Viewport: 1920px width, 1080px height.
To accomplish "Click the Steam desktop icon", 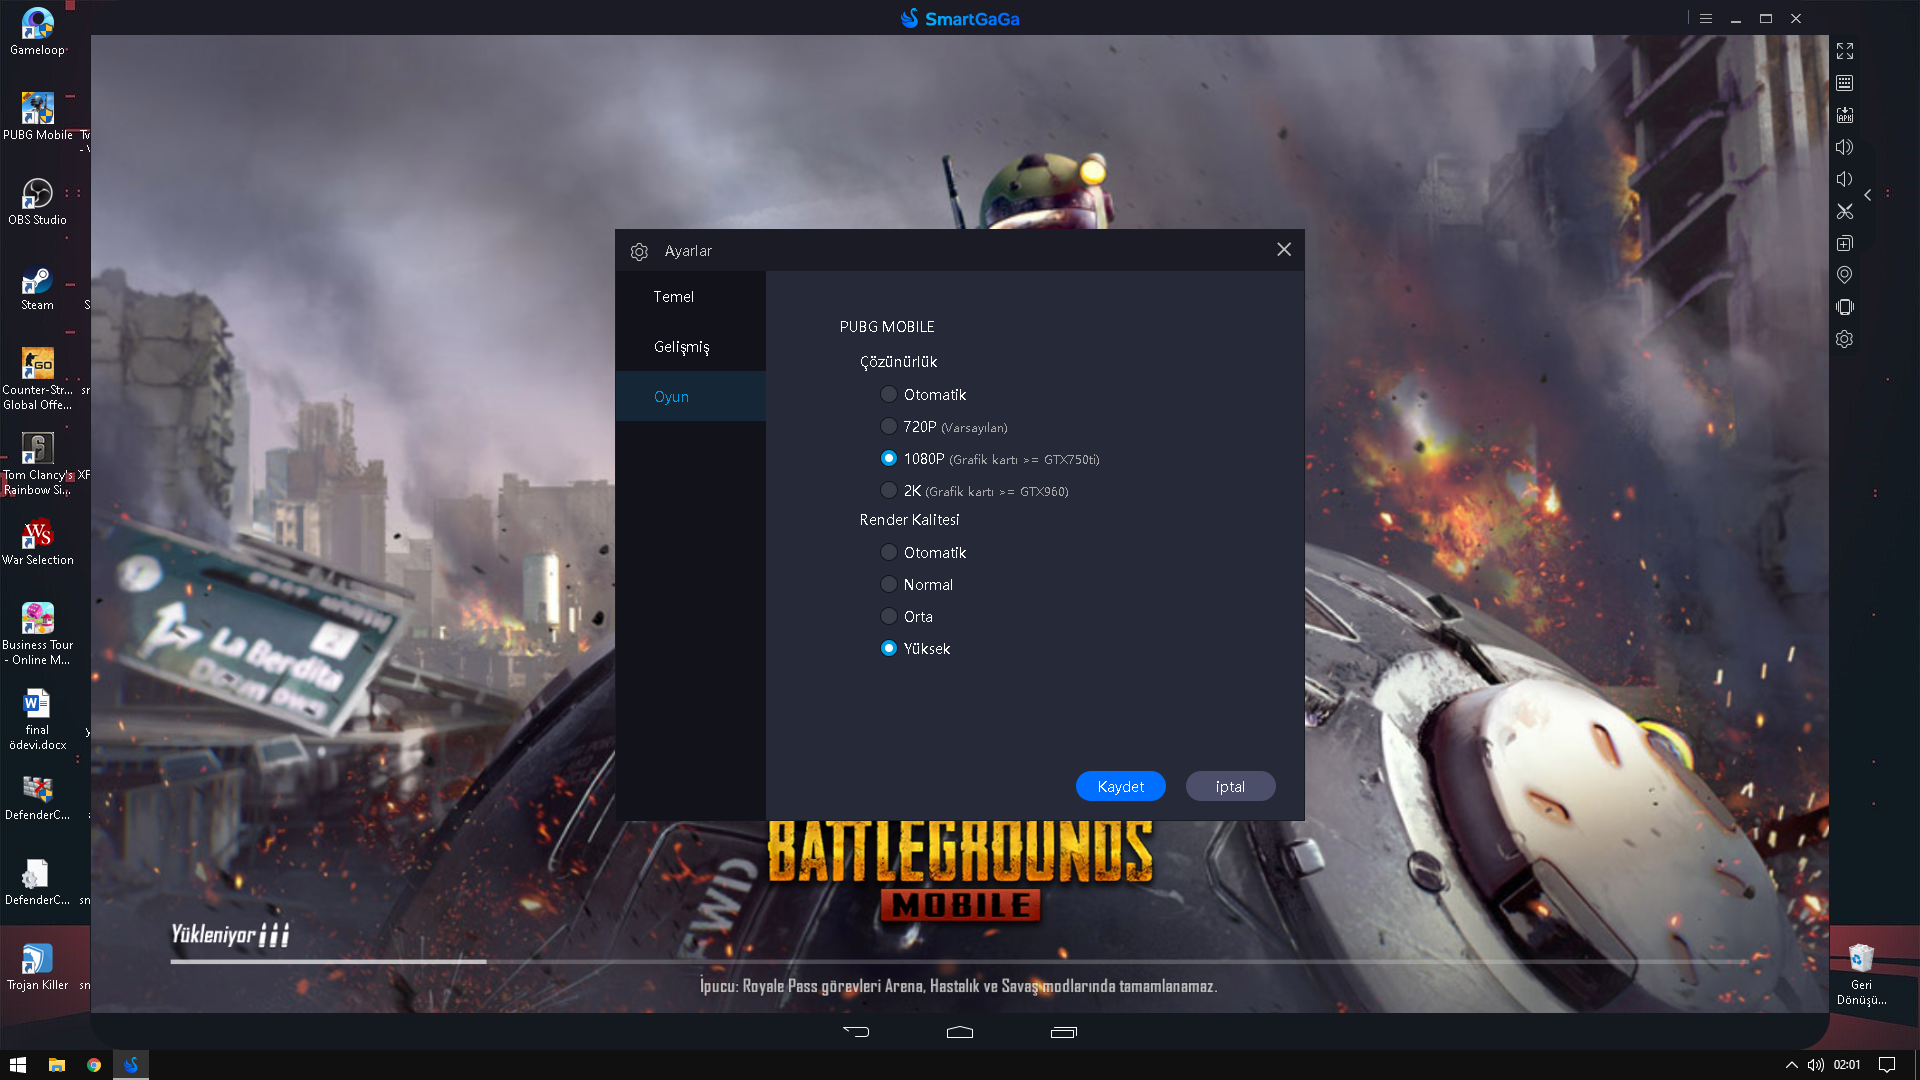I will 38,287.
